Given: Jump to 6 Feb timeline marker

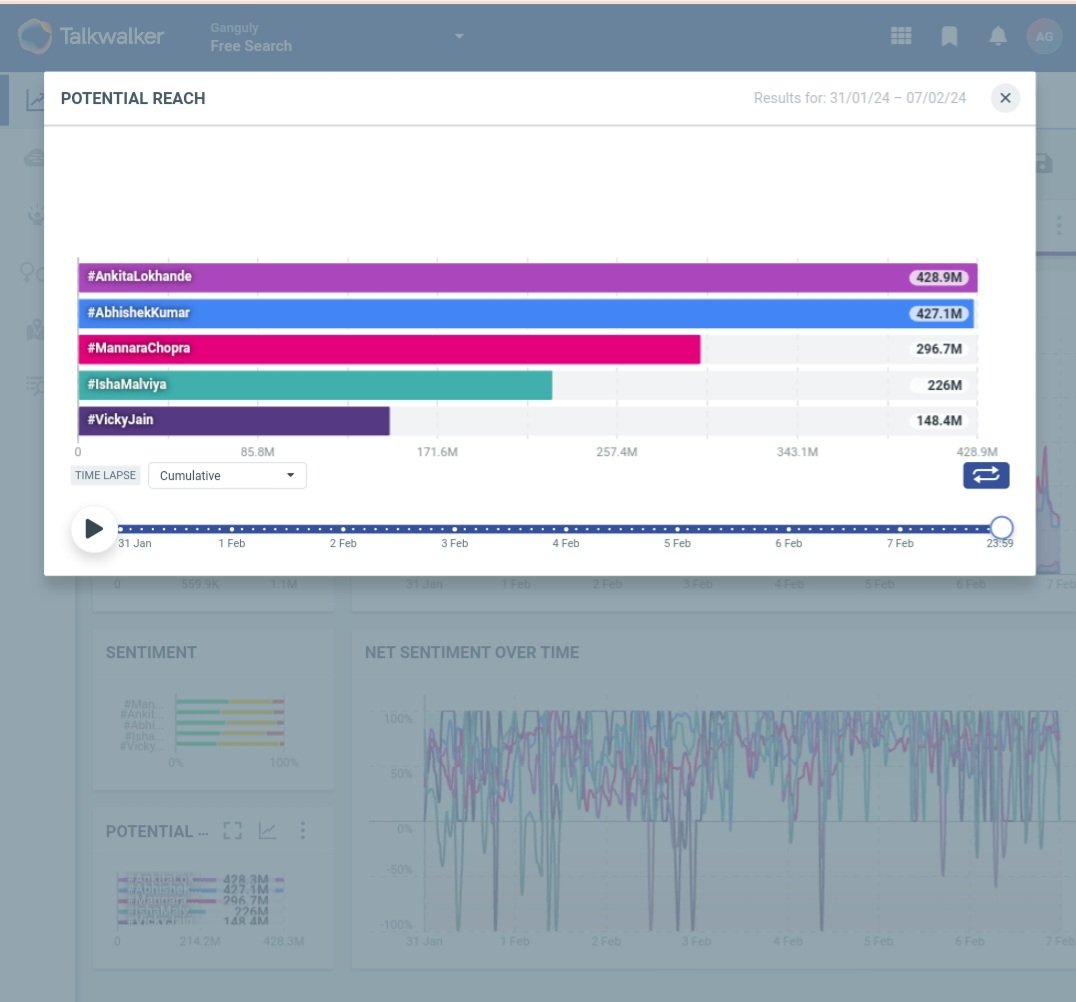Looking at the screenshot, I should click(788, 529).
